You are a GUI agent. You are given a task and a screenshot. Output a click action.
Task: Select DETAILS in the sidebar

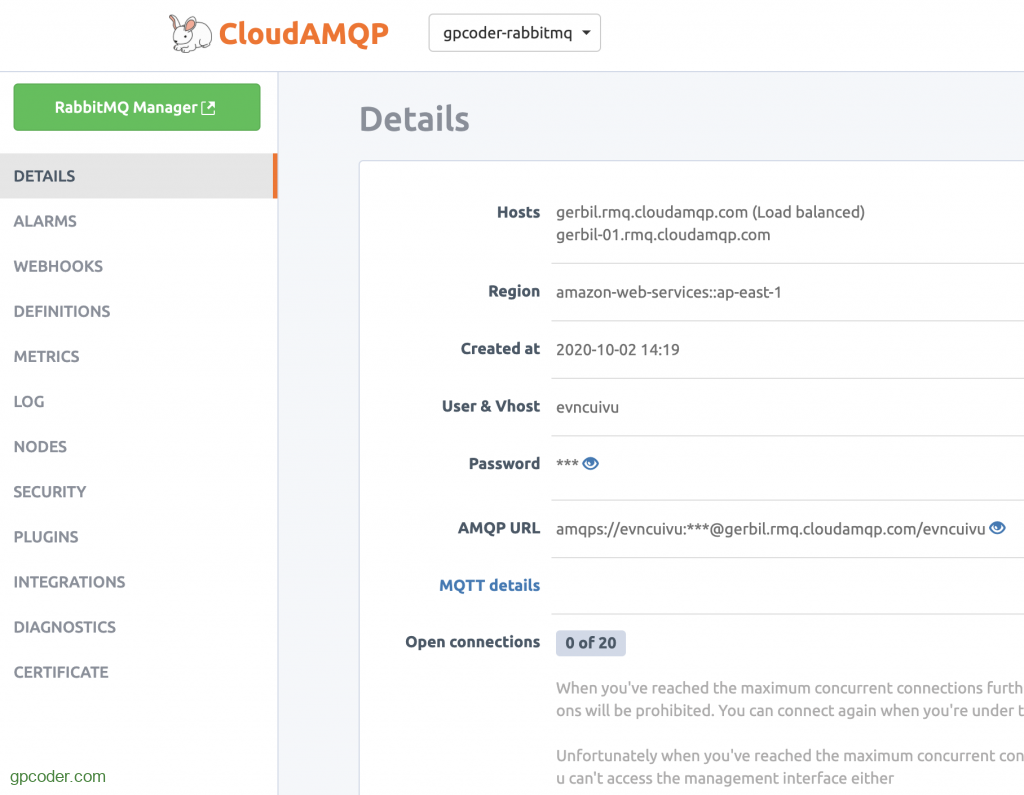click(x=45, y=176)
